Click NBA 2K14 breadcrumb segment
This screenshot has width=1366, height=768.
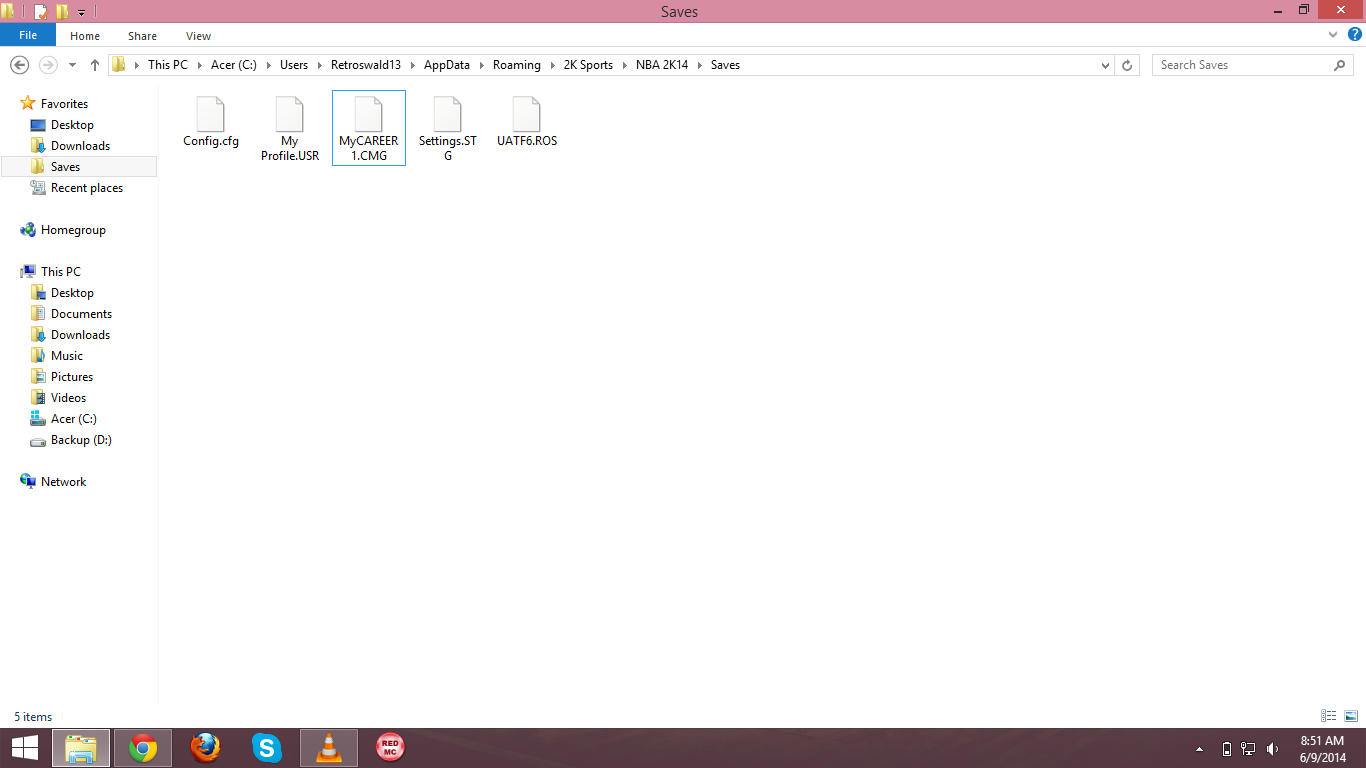click(x=662, y=65)
